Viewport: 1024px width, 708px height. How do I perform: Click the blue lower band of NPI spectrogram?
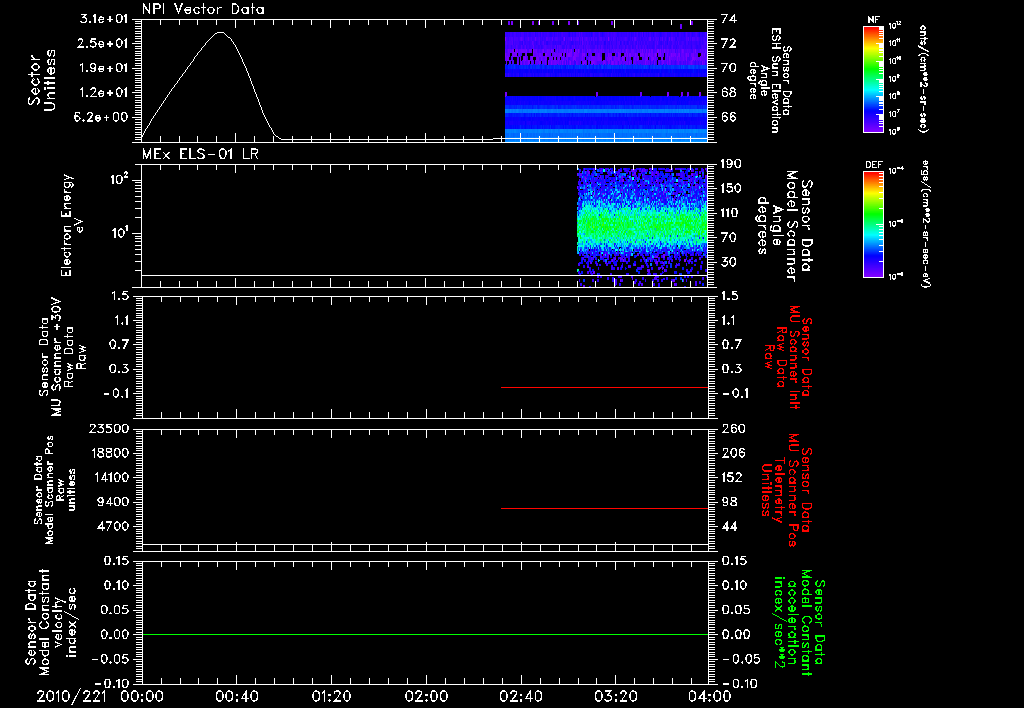[x=606, y=118]
